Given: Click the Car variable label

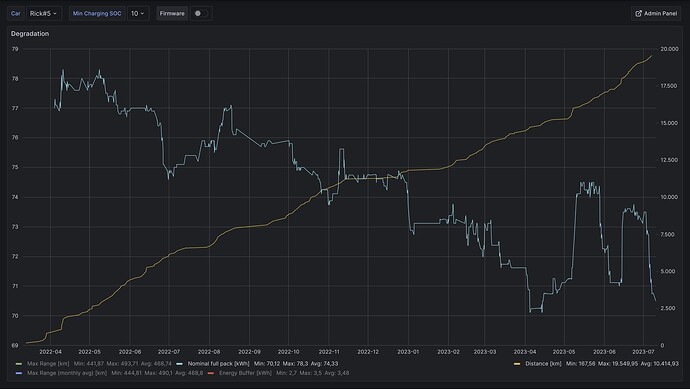Looking at the screenshot, I should click(16, 14).
